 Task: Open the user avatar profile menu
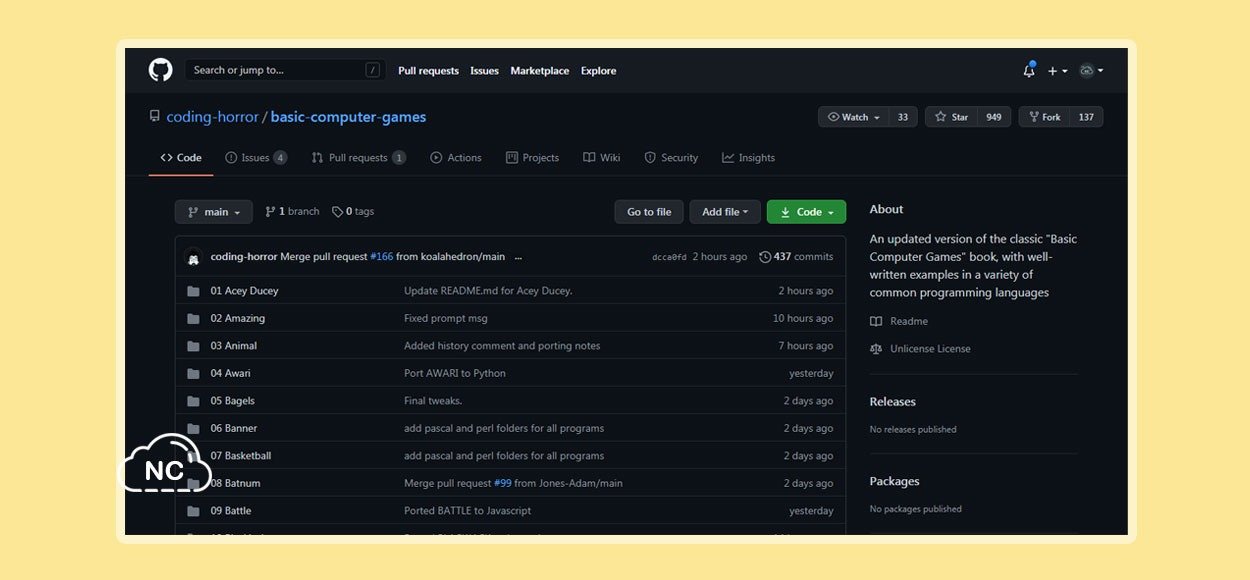click(x=1091, y=71)
